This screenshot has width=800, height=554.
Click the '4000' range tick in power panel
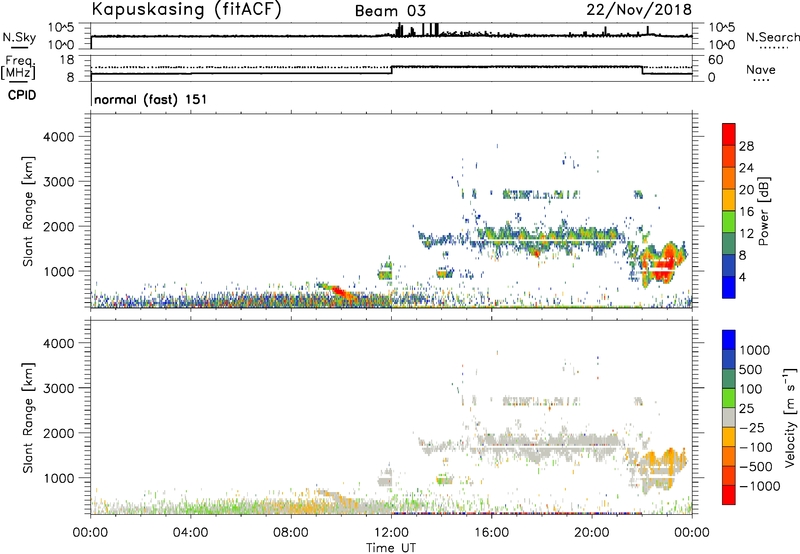point(58,137)
